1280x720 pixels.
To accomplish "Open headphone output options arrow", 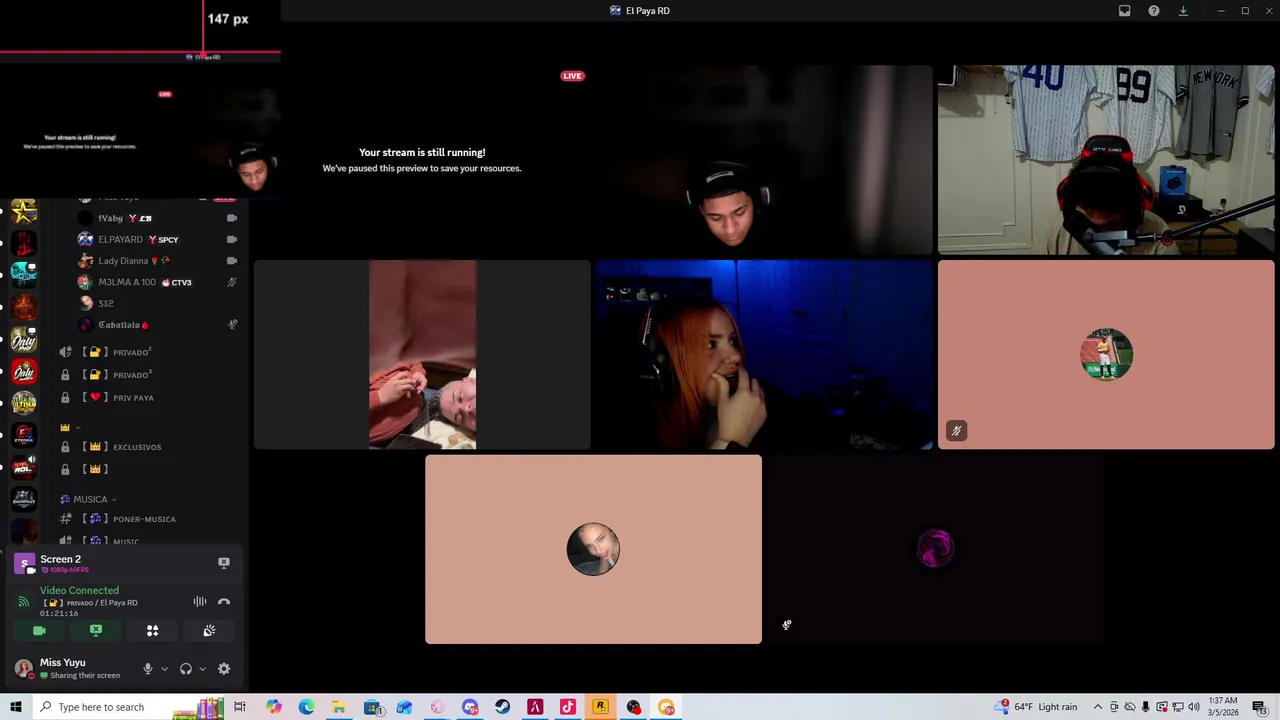I will point(202,669).
